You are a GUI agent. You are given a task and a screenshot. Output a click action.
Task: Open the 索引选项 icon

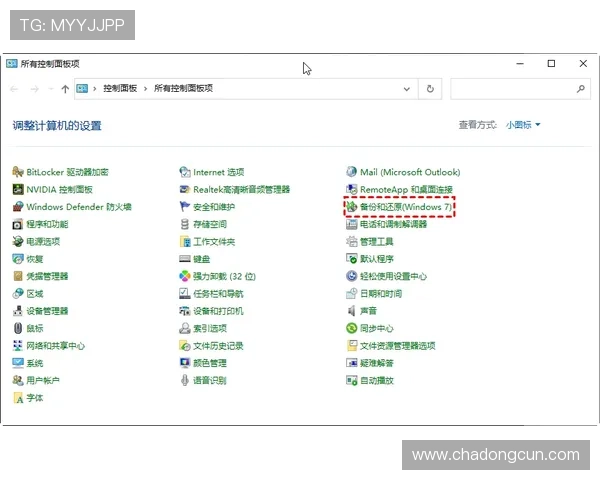click(x=184, y=328)
